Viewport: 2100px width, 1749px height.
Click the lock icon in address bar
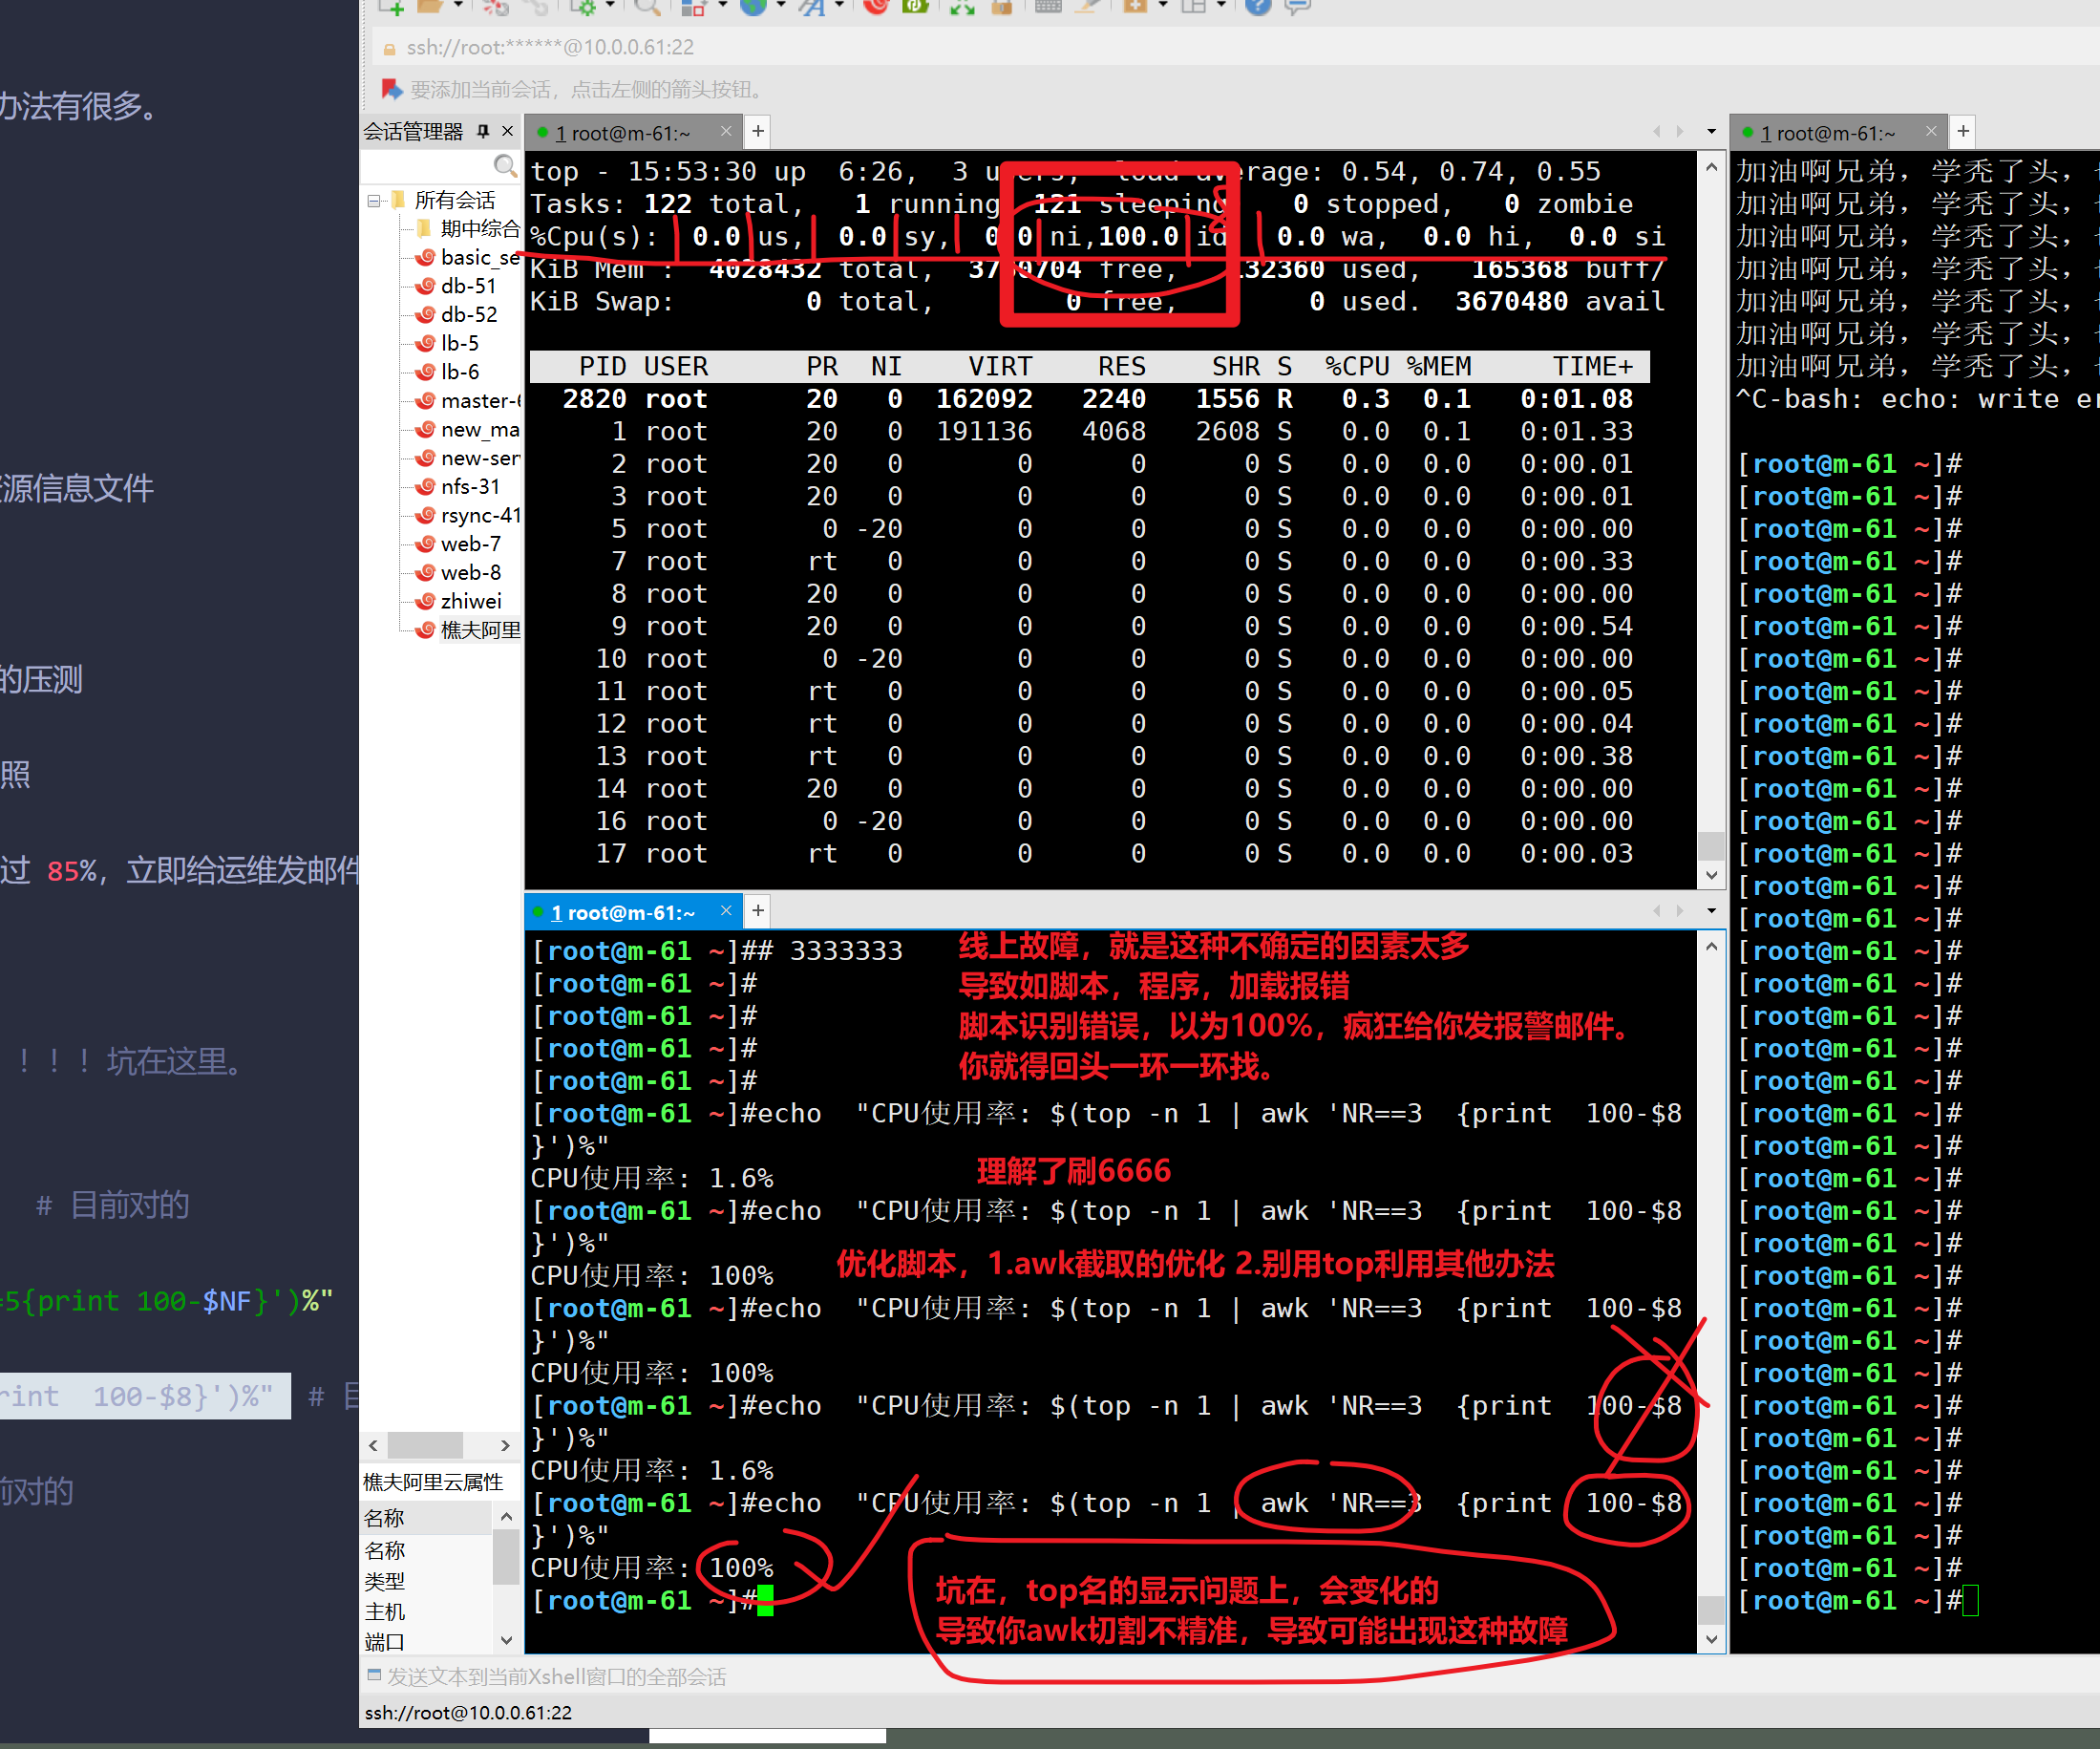pos(389,48)
